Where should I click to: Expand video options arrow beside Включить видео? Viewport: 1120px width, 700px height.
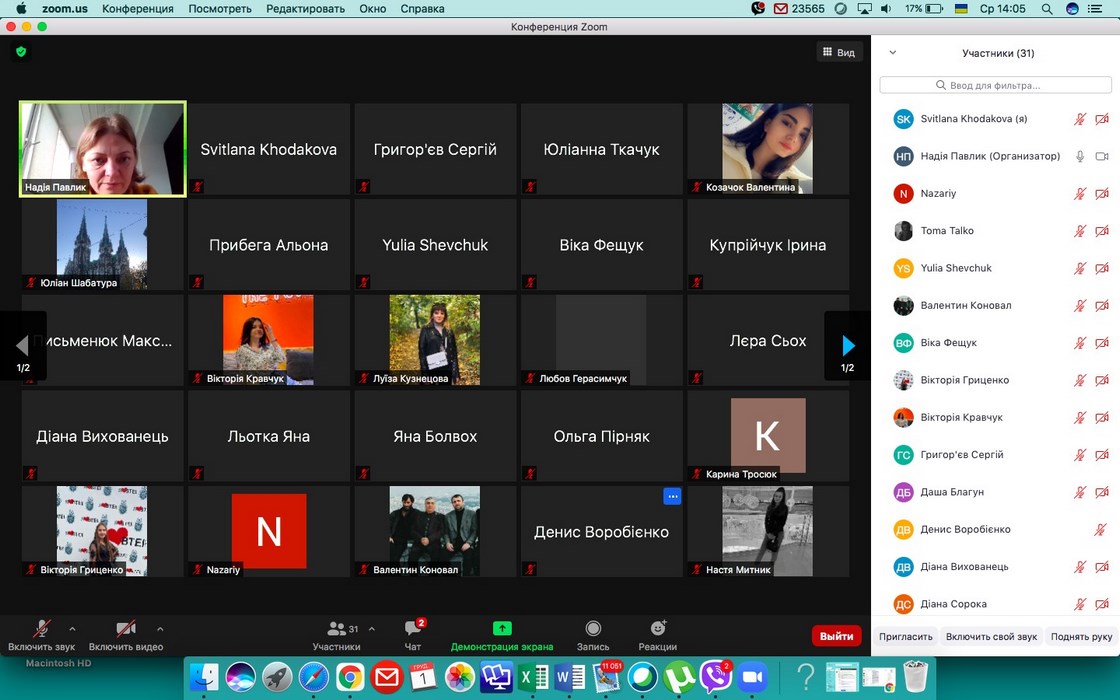click(x=160, y=629)
